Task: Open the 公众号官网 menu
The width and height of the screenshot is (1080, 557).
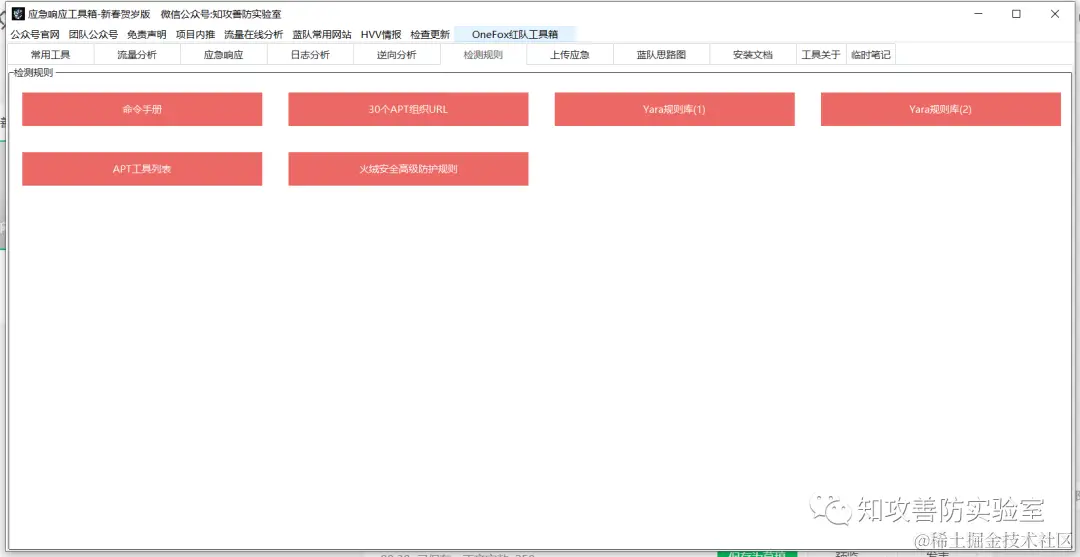Action: point(34,34)
